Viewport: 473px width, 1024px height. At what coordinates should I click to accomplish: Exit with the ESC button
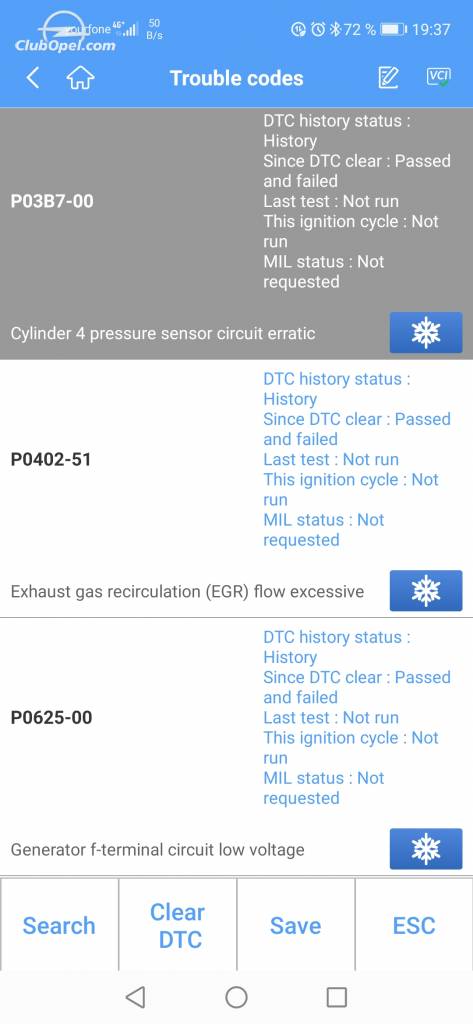(414, 925)
